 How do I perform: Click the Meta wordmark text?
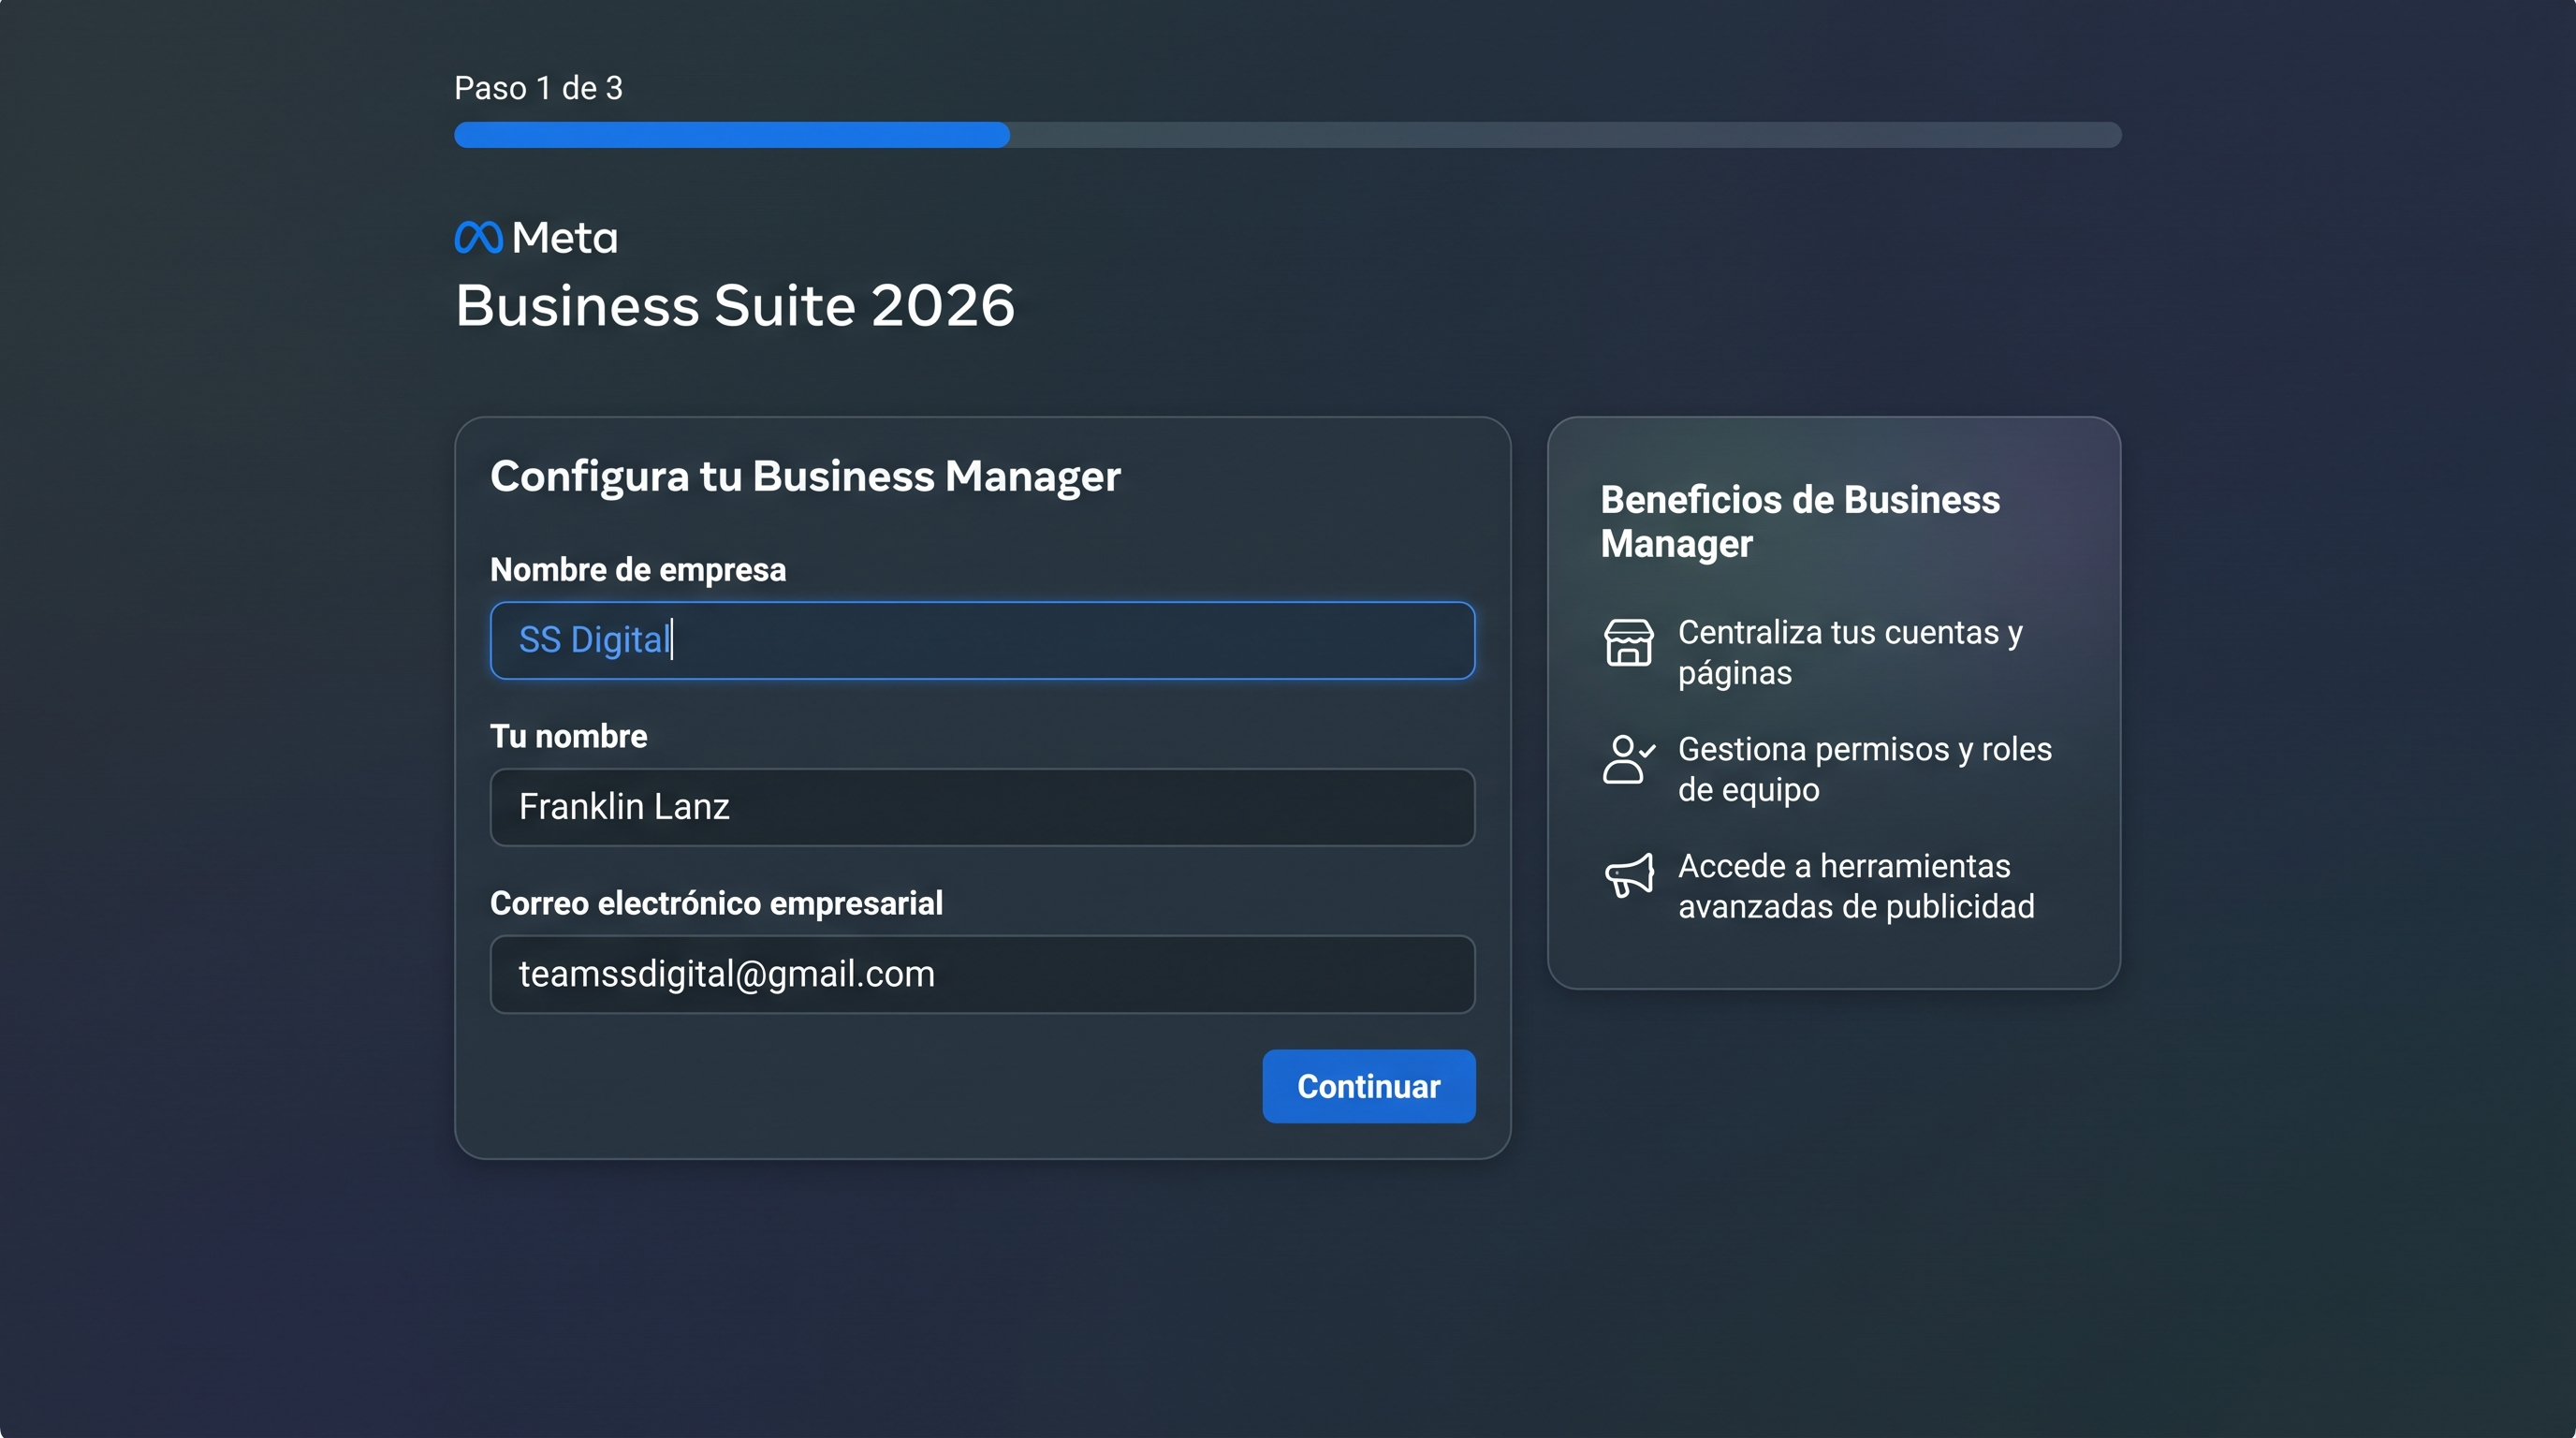565,238
